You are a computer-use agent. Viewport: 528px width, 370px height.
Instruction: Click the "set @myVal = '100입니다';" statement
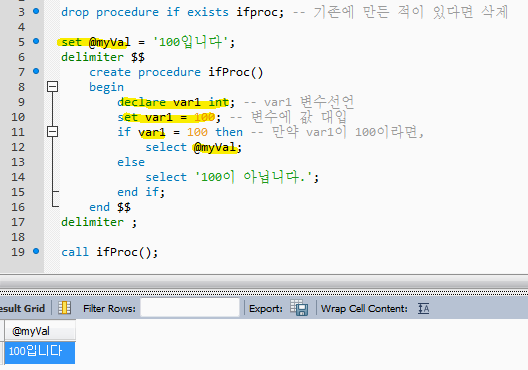pyautogui.click(x=148, y=42)
